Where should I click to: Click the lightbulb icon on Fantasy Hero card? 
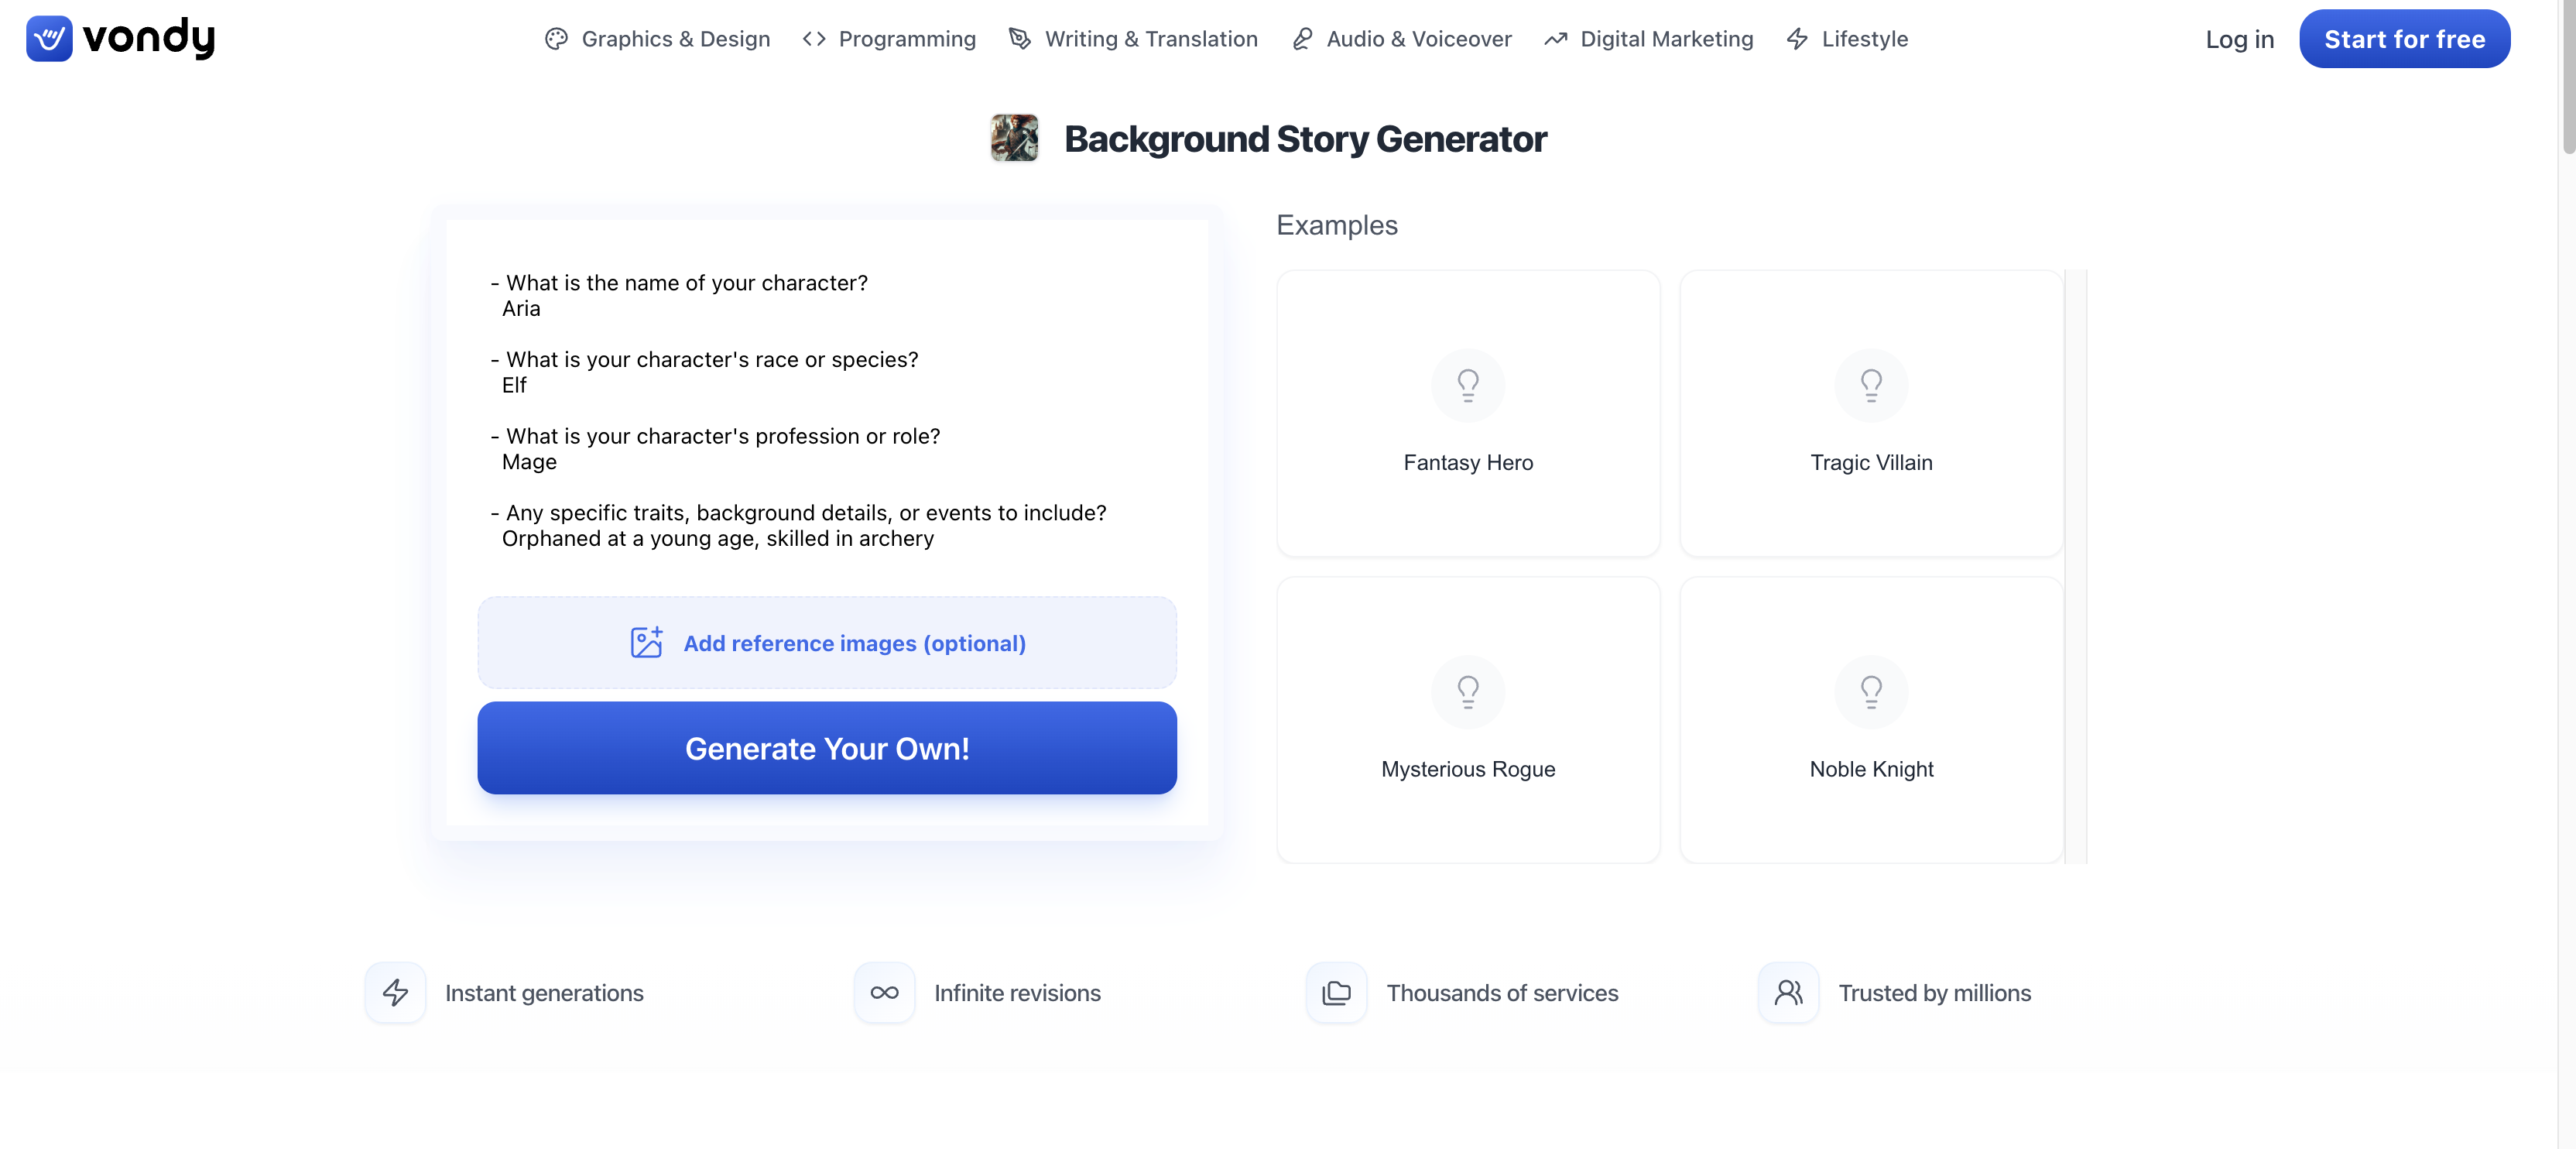click(x=1467, y=385)
